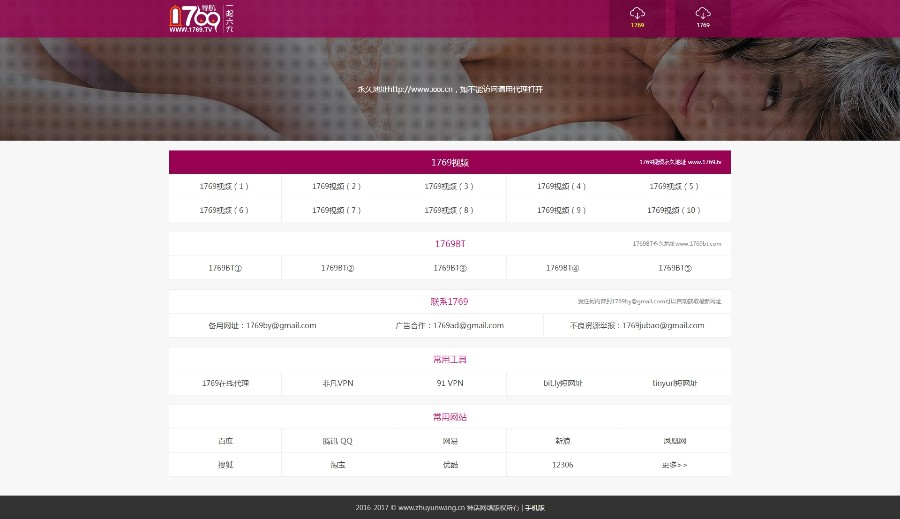
Task: Visit the 凤凰网 site link
Action: (x=675, y=441)
